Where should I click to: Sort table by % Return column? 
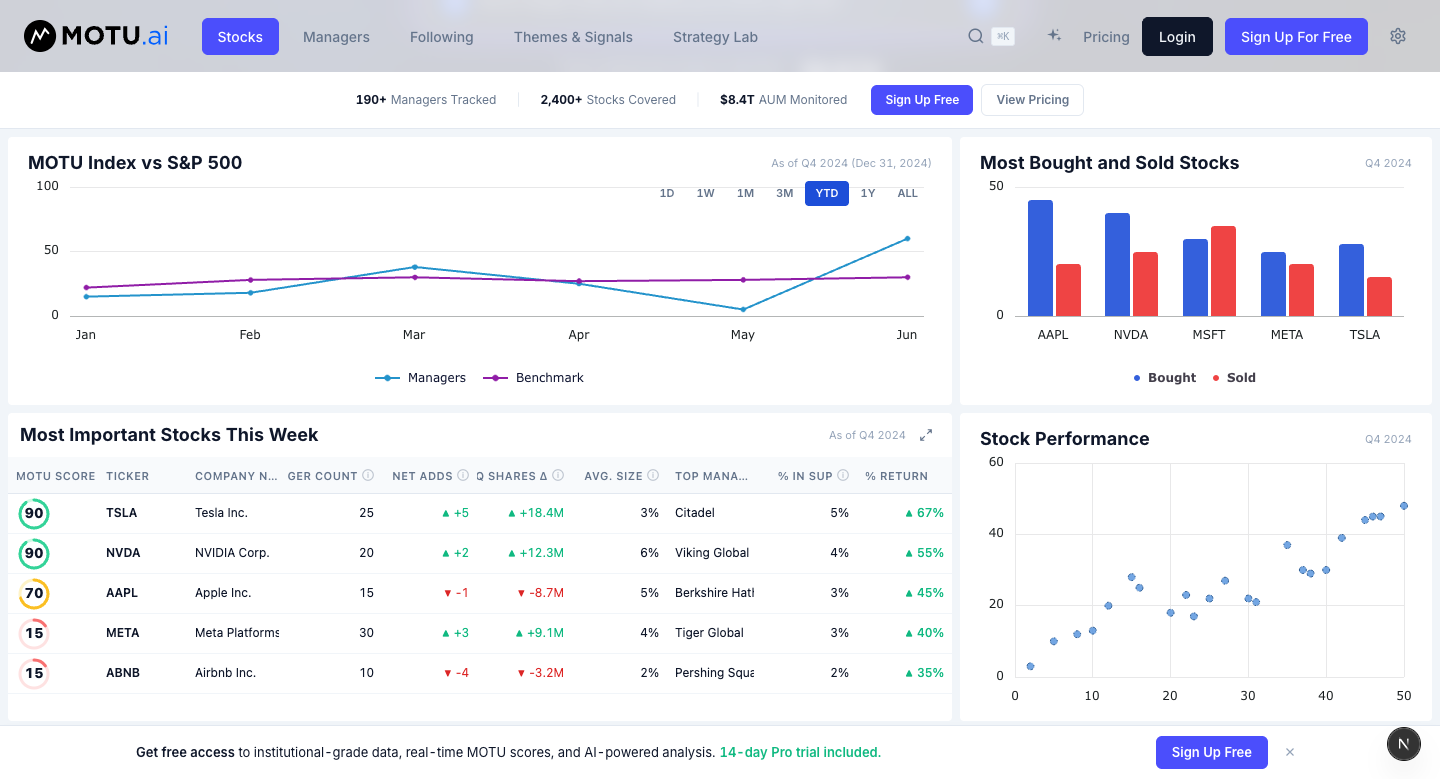coord(897,476)
